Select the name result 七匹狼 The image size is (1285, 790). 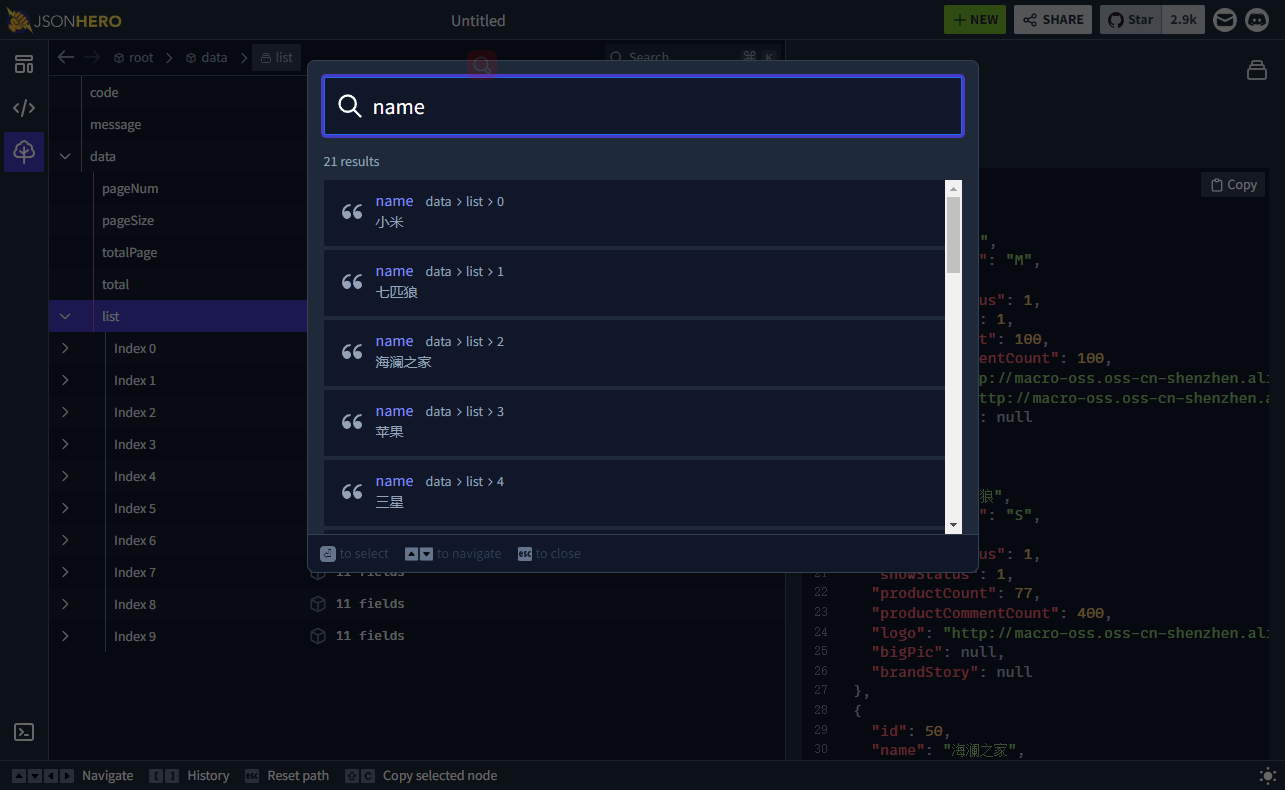634,283
